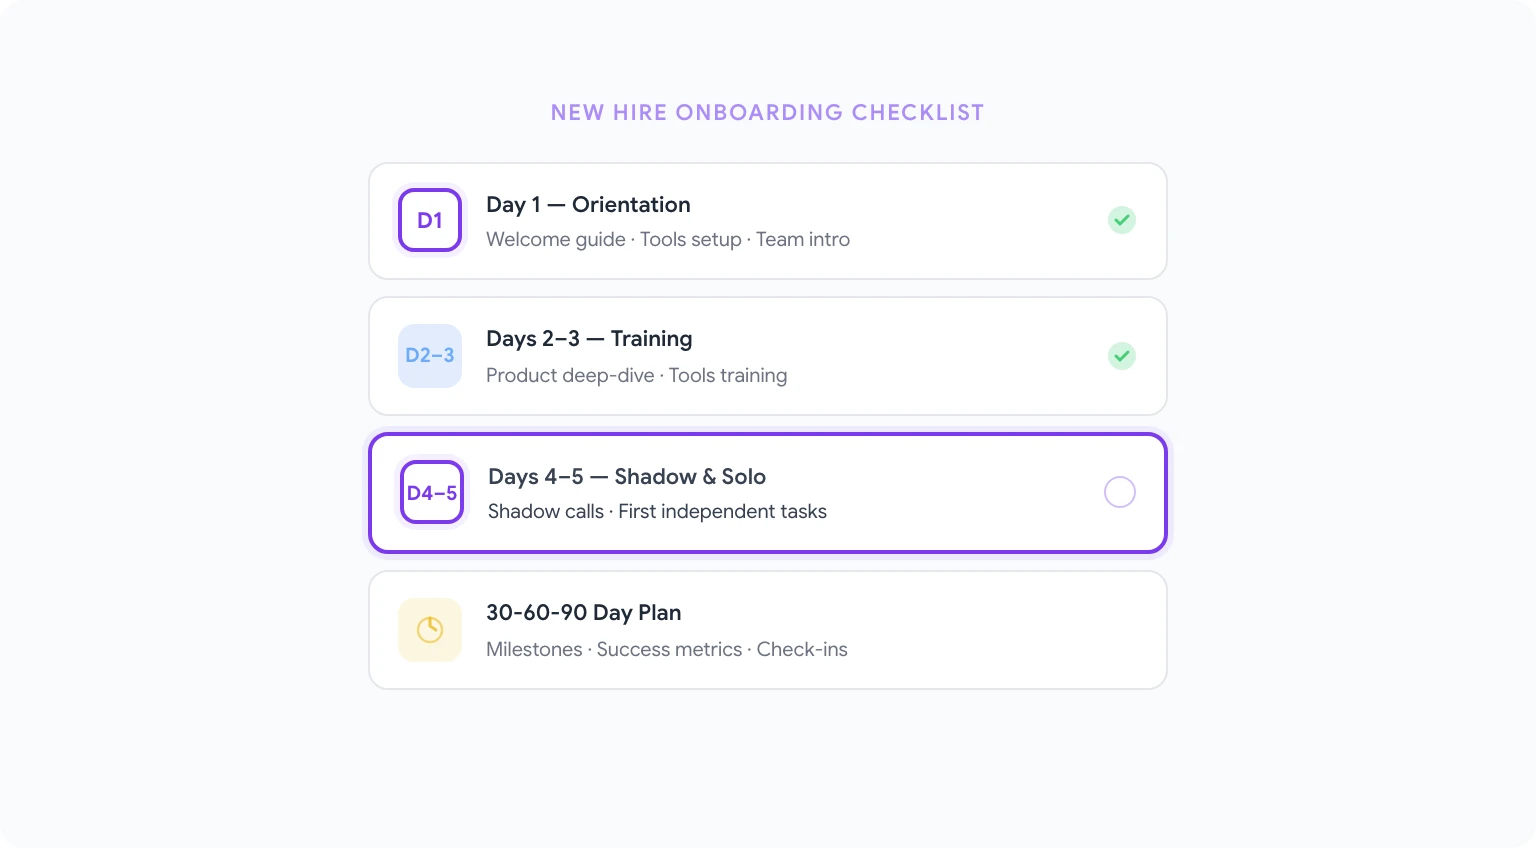Image resolution: width=1536 pixels, height=848 pixels.
Task: Expand the 30-60-90 Day Plan card
Action: coord(767,630)
